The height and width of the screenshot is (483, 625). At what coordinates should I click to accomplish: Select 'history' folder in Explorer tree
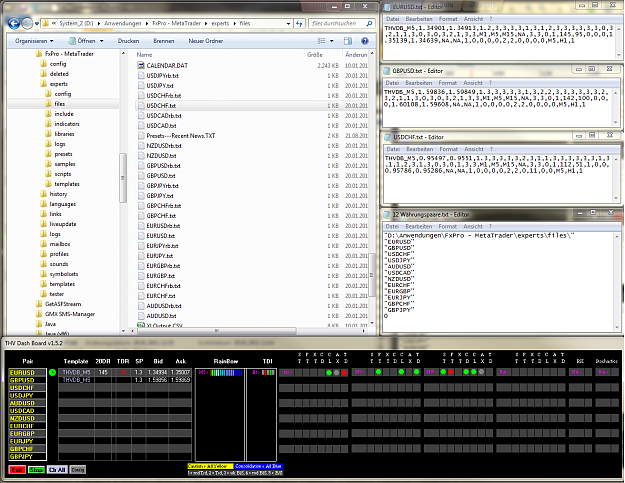pos(58,194)
